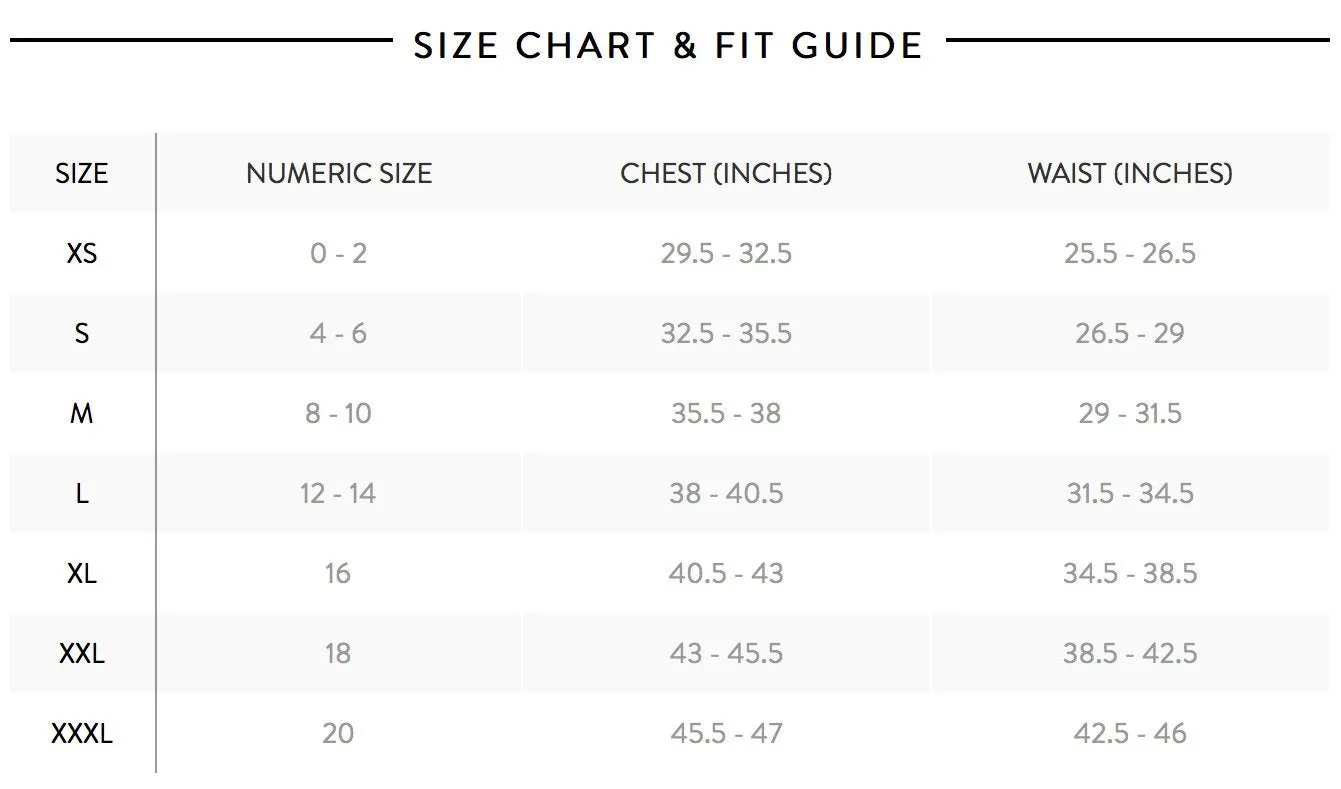Select the L size row label
The height and width of the screenshot is (789, 1341).
pos(81,493)
